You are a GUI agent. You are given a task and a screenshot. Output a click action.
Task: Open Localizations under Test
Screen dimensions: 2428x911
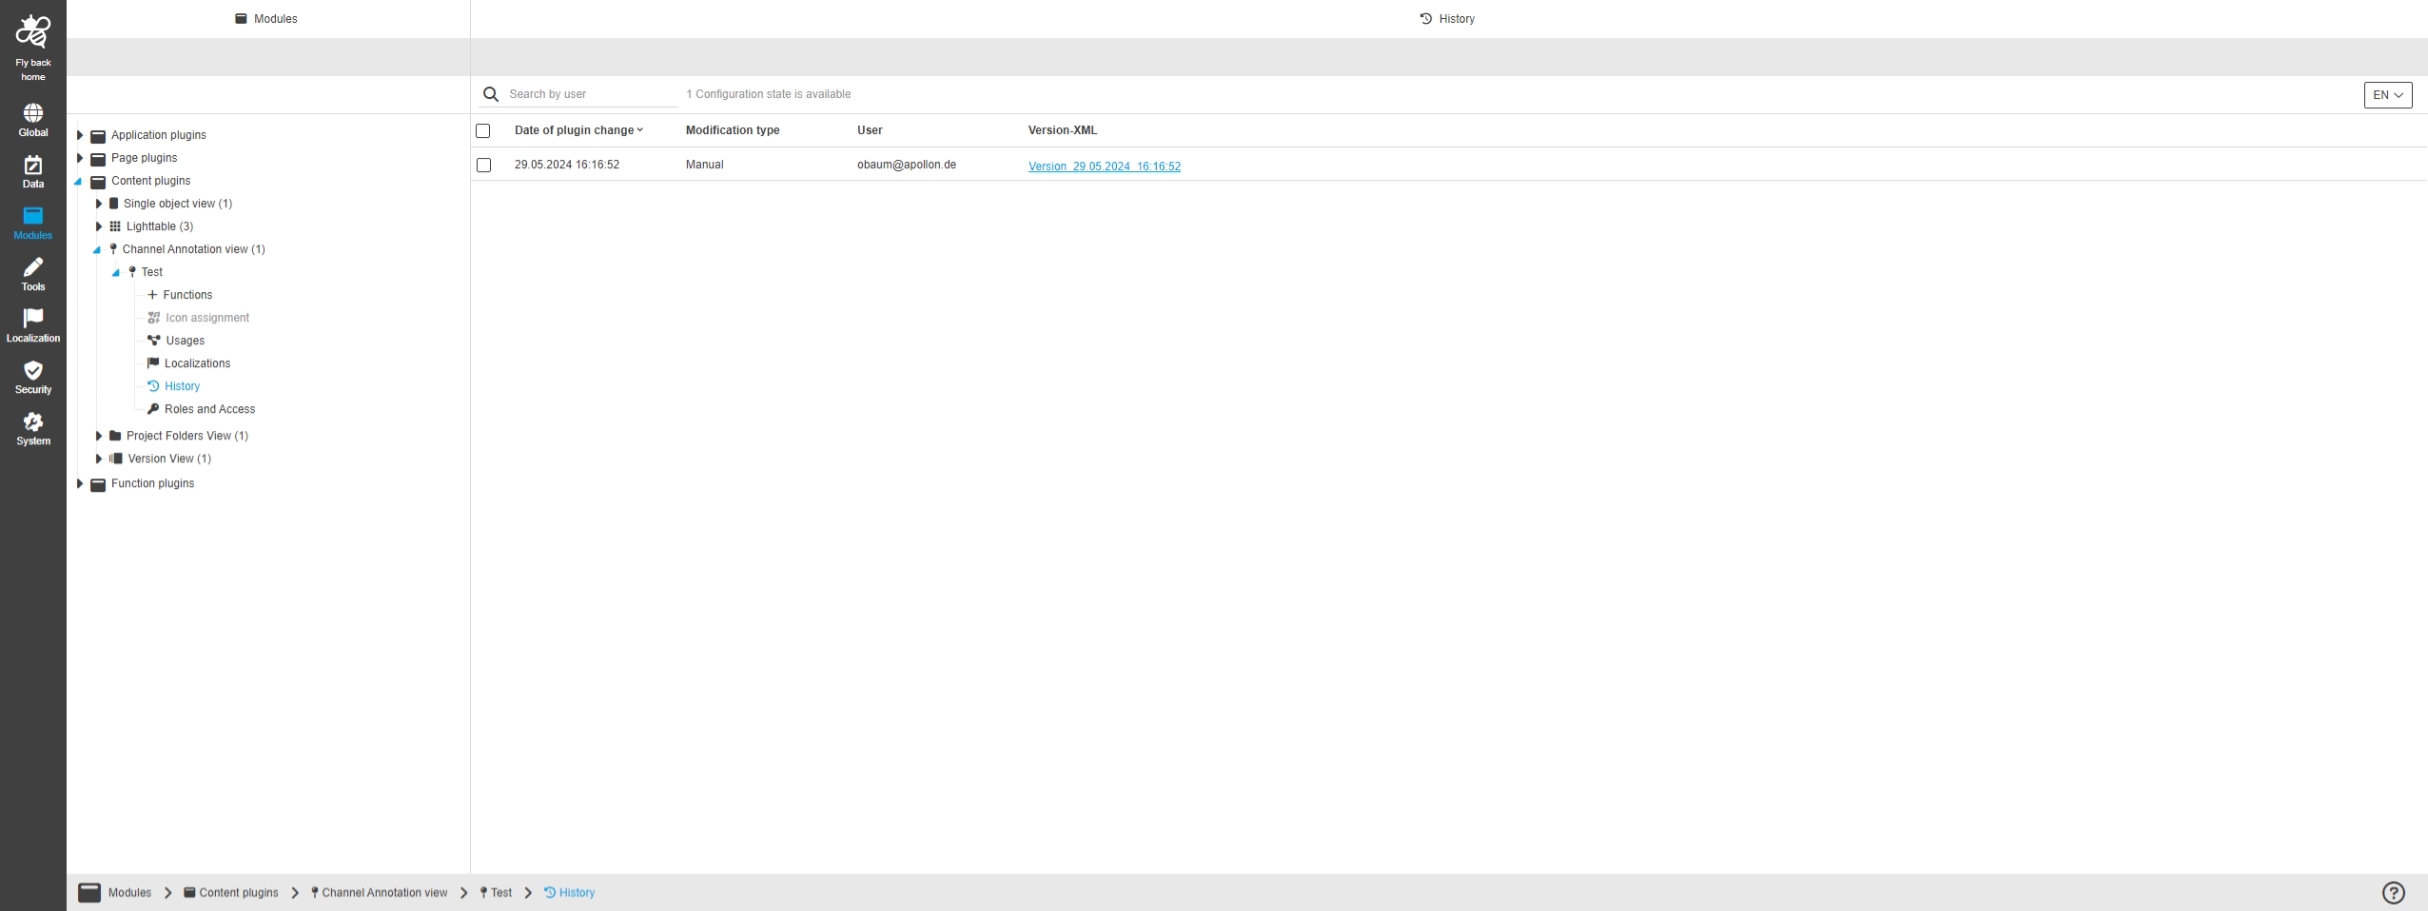(198, 364)
